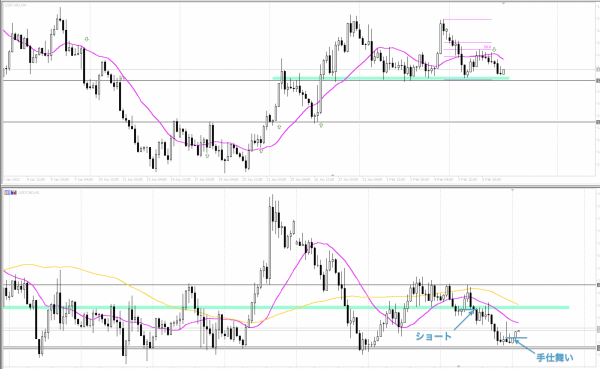Select the mint green horizontal band on the lower chart
Screen dimensions: 600x369
click(x=286, y=307)
